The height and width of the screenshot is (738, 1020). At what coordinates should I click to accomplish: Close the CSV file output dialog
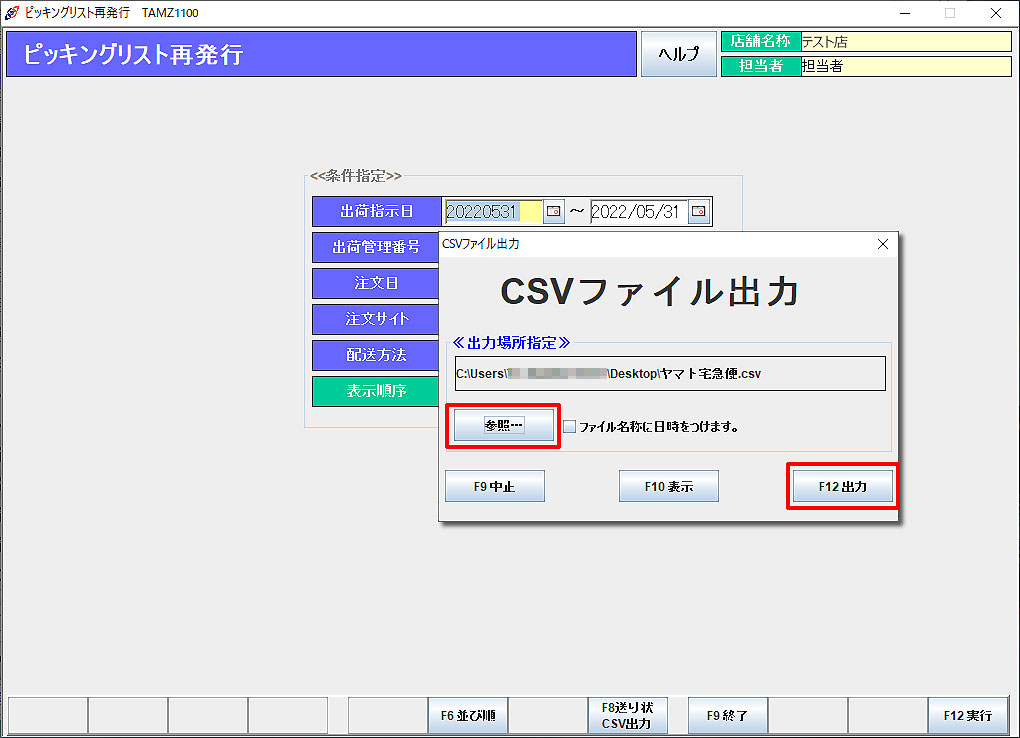coord(882,244)
